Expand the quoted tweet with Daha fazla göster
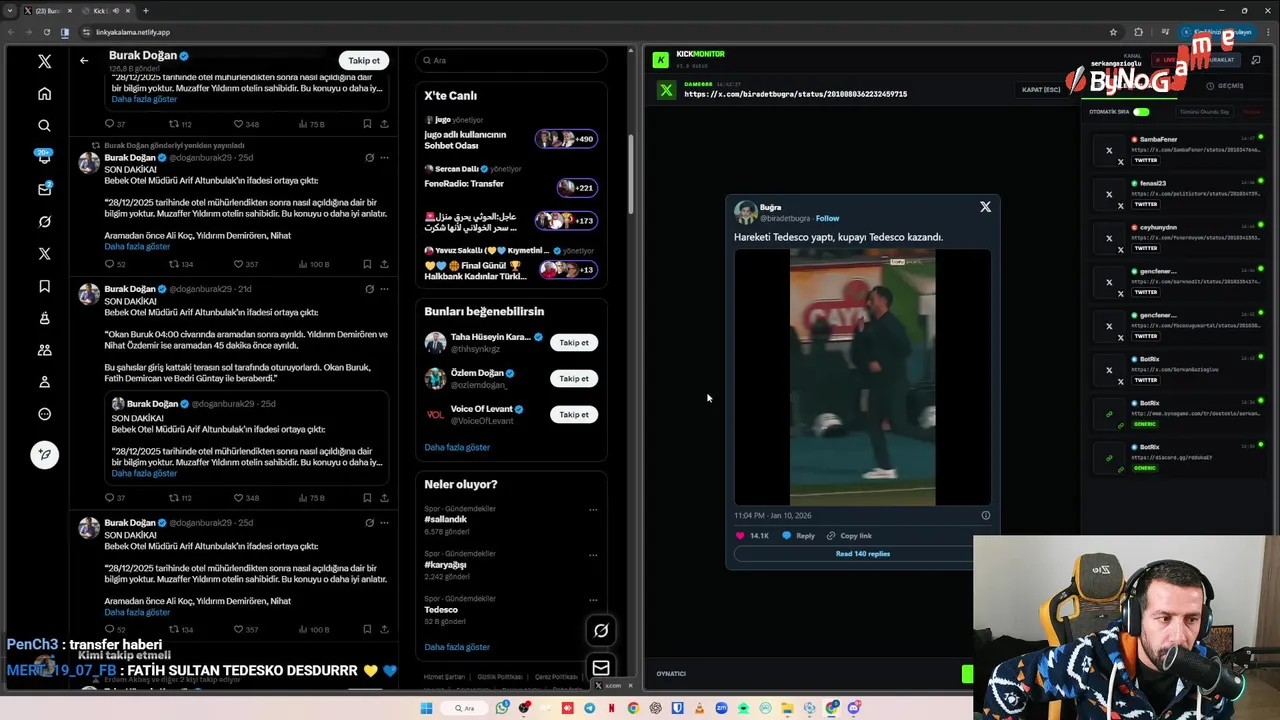The height and width of the screenshot is (720, 1280). pos(144,473)
